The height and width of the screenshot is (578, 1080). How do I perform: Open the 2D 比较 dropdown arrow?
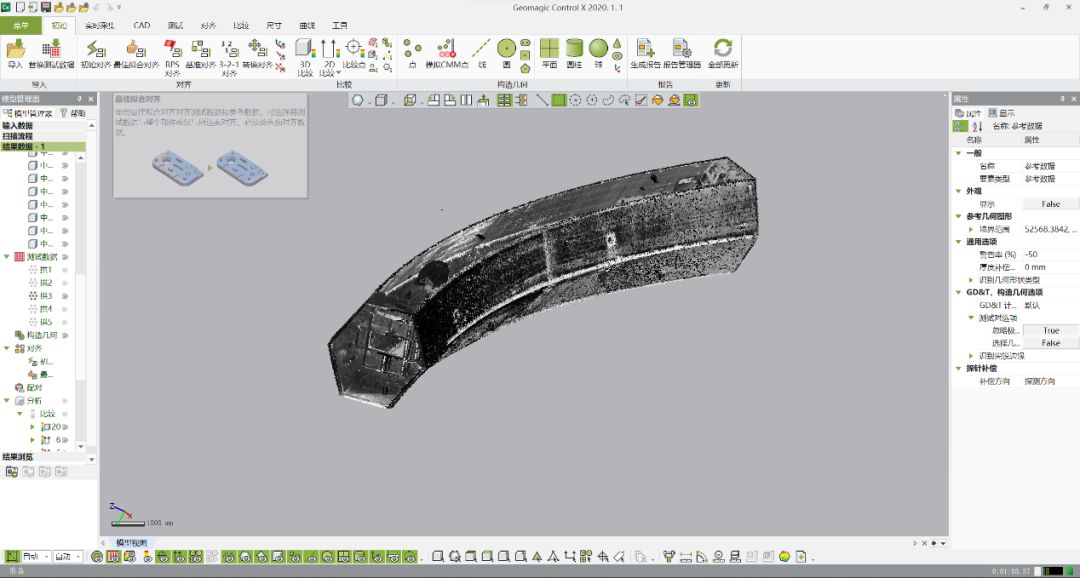339,73
